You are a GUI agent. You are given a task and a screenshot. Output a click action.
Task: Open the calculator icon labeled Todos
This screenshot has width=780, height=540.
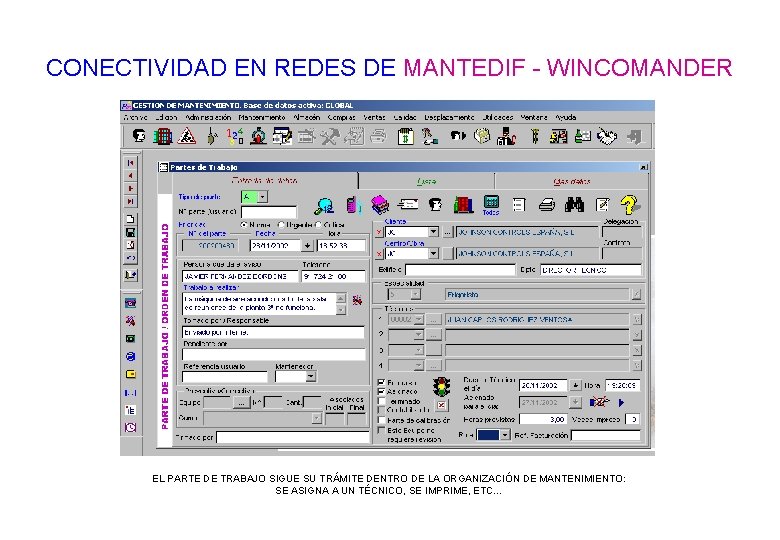click(491, 204)
